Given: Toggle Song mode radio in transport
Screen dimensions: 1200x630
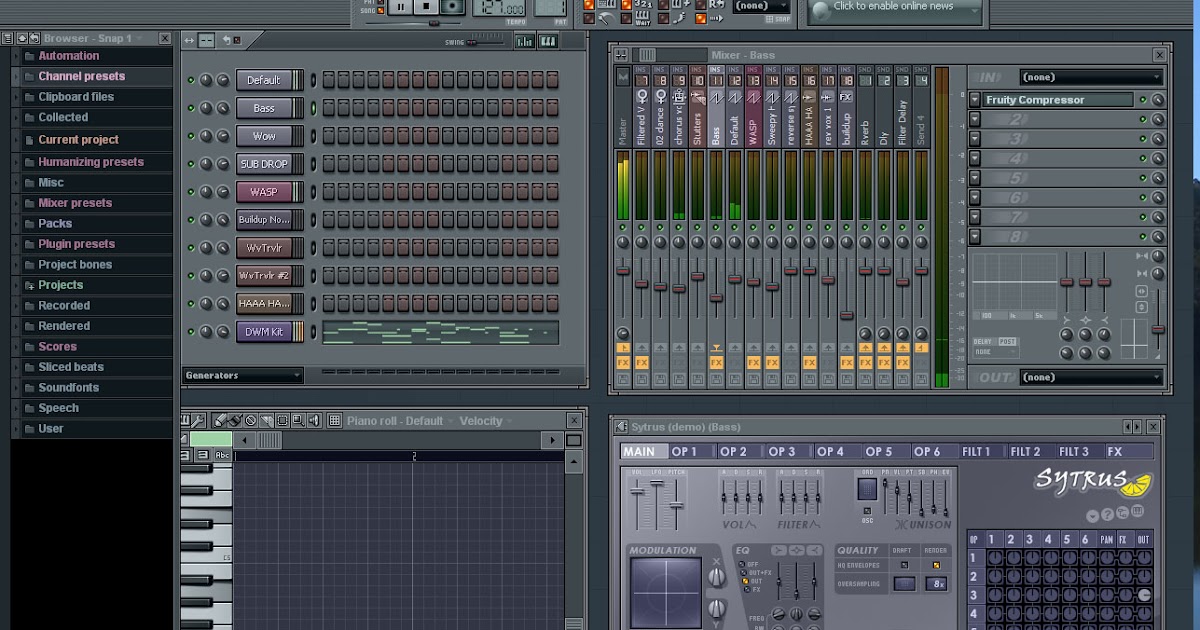Looking at the screenshot, I should pos(381,11).
